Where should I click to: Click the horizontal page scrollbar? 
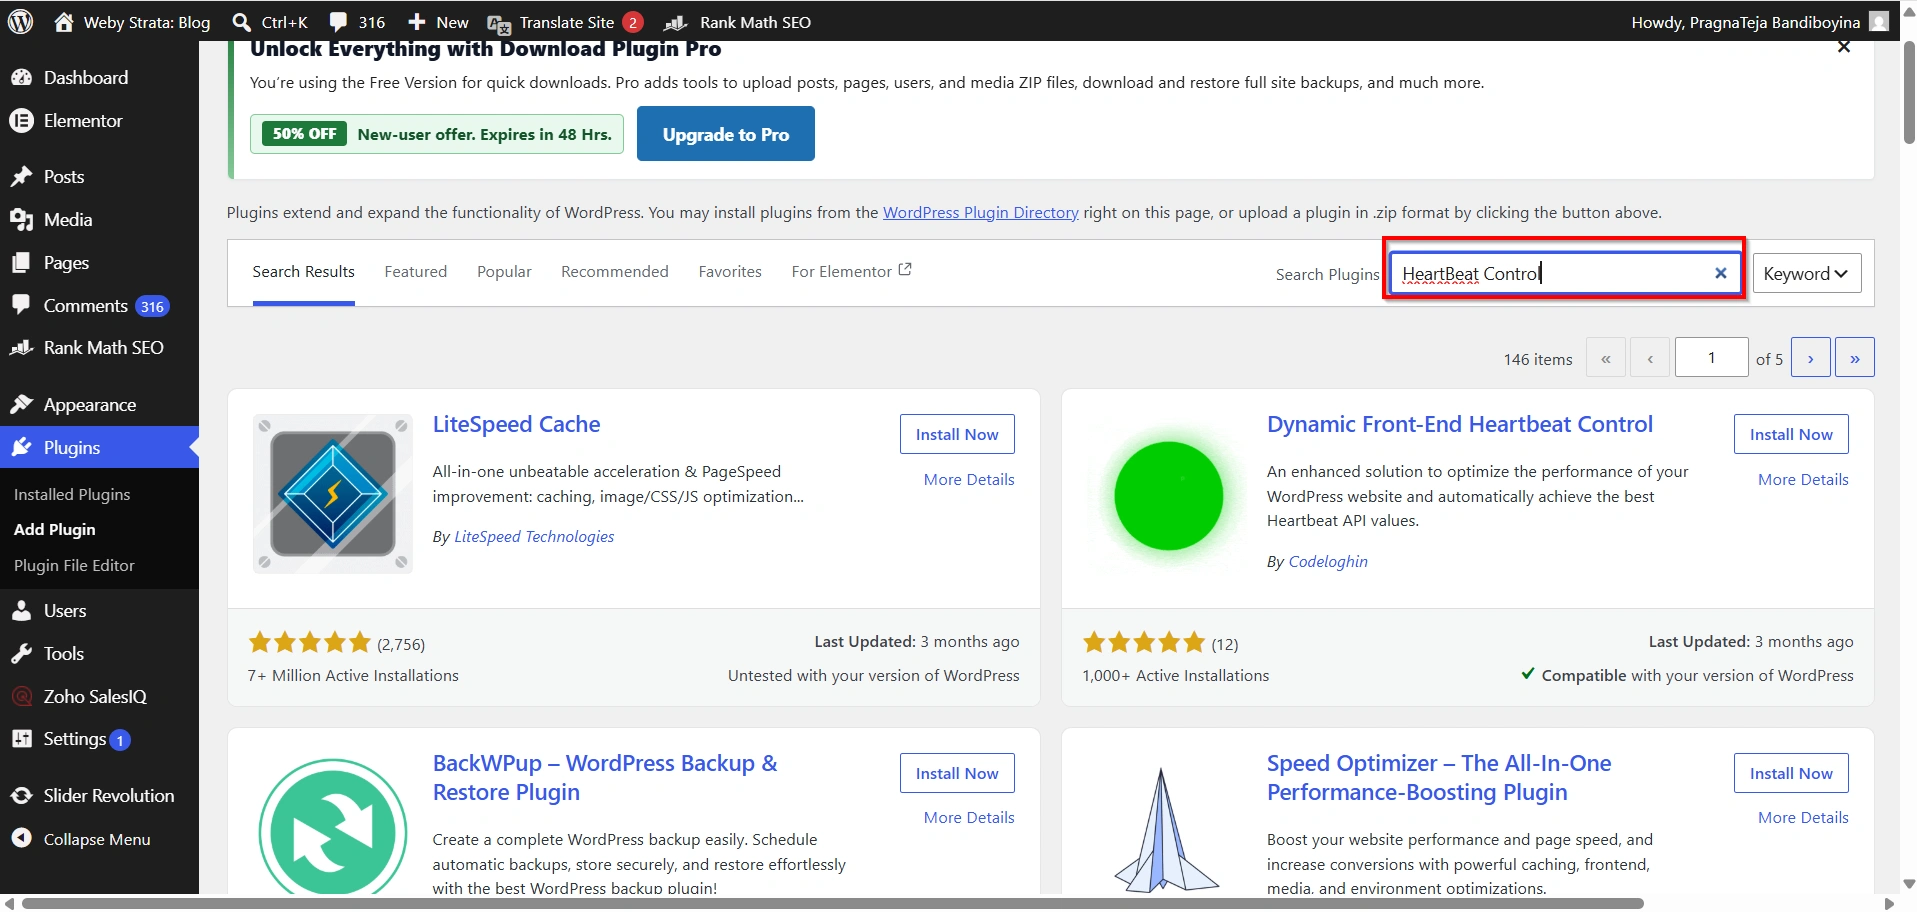pyautogui.click(x=832, y=903)
